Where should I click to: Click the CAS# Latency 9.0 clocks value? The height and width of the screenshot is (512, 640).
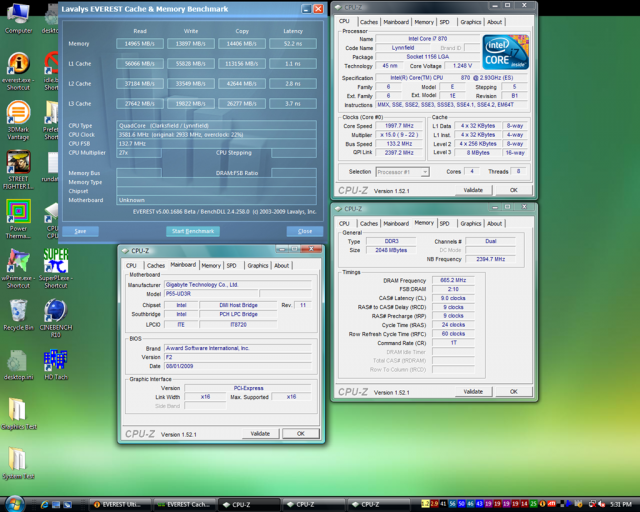click(453, 298)
